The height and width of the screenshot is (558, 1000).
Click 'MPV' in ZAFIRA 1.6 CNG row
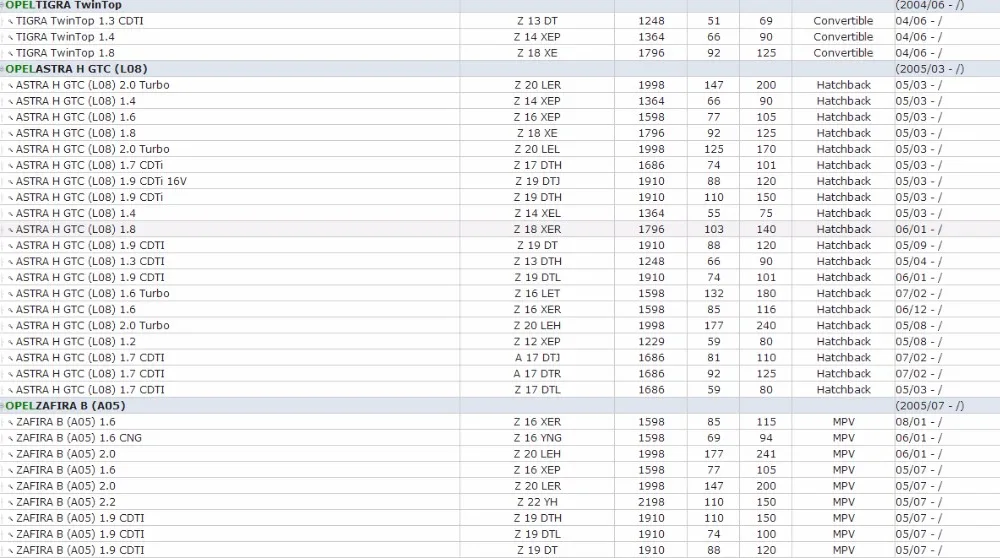(x=843, y=438)
